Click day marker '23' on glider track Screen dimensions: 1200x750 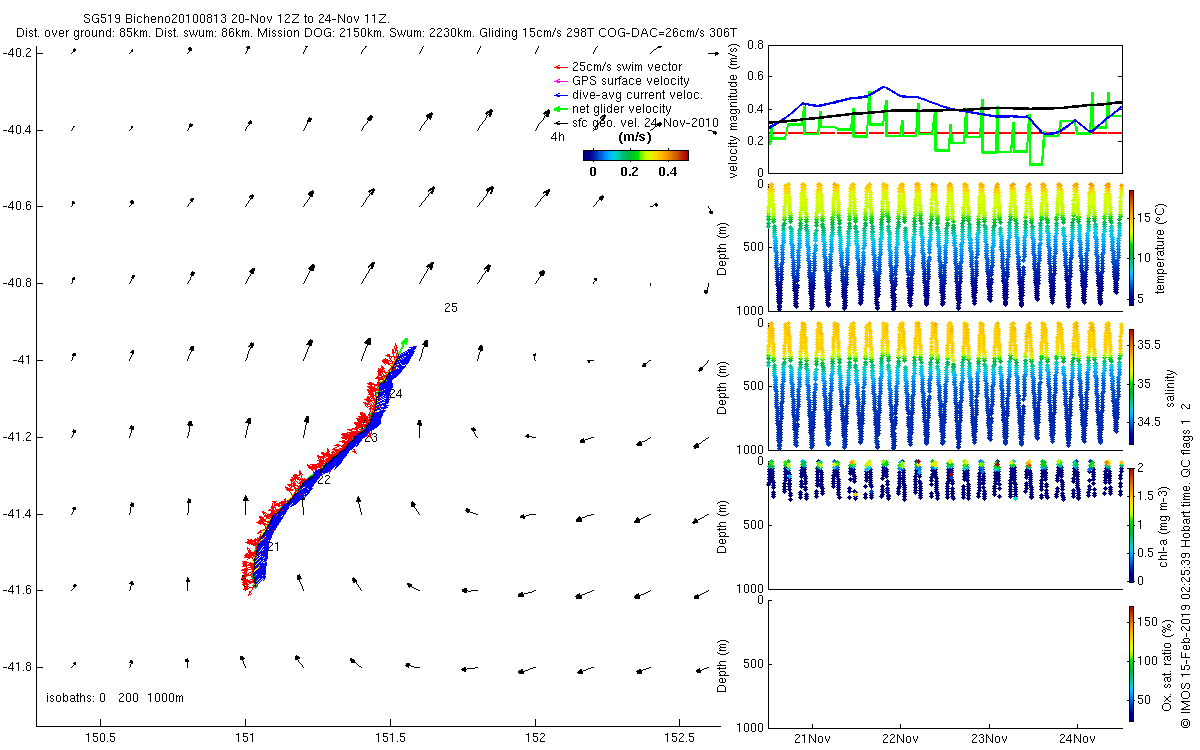coord(371,438)
